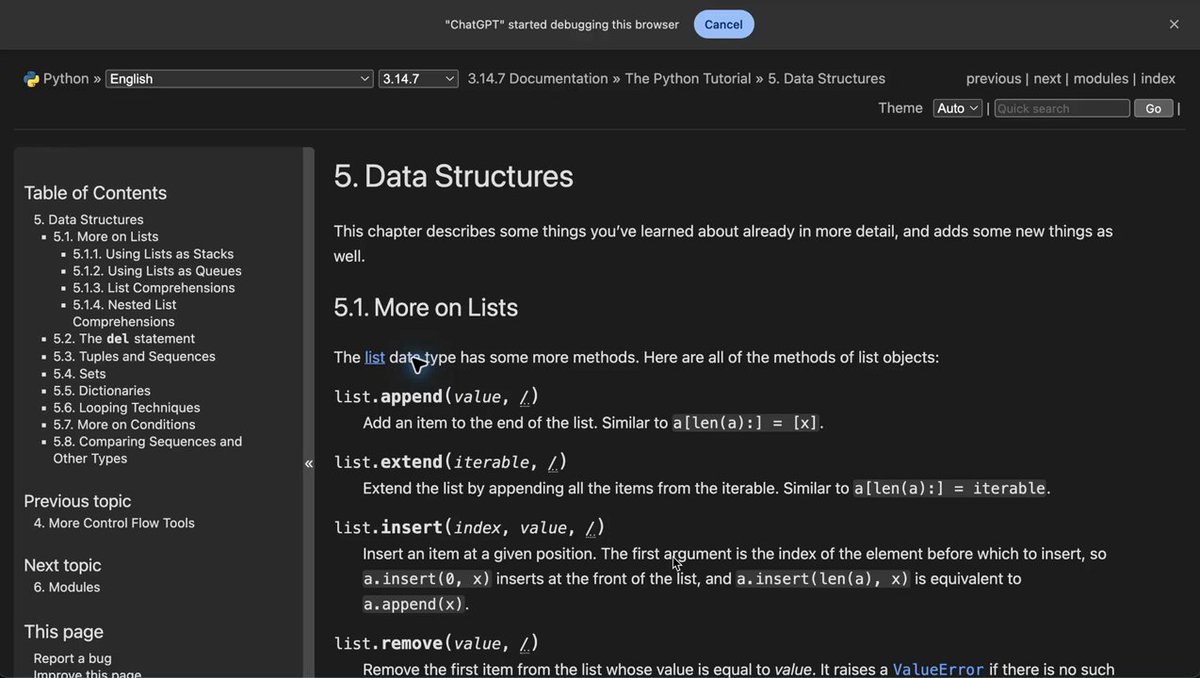Image resolution: width=1200 pixels, height=678 pixels.
Task: Open the modules link
Action: coord(1101,78)
